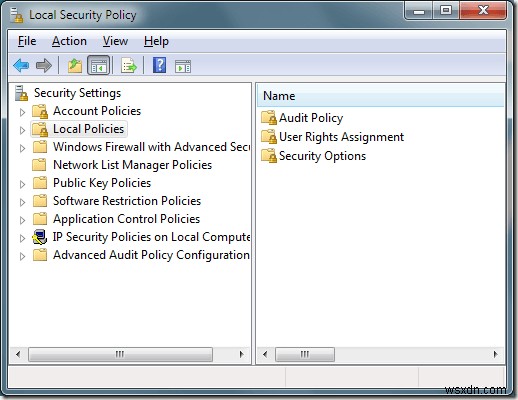Click the Security Settings root icon

click(22, 93)
